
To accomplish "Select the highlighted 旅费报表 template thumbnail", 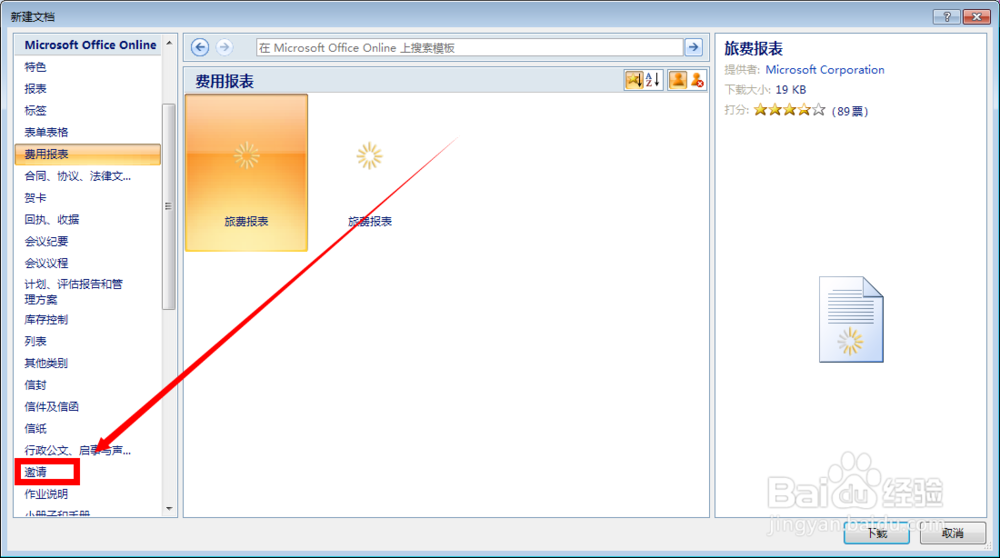I will click(x=246, y=172).
